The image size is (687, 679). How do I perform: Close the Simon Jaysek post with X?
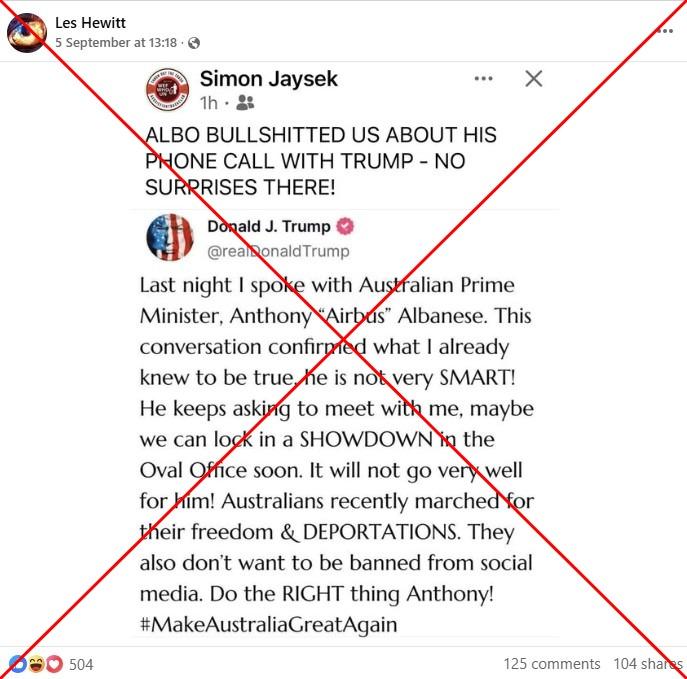tap(533, 79)
